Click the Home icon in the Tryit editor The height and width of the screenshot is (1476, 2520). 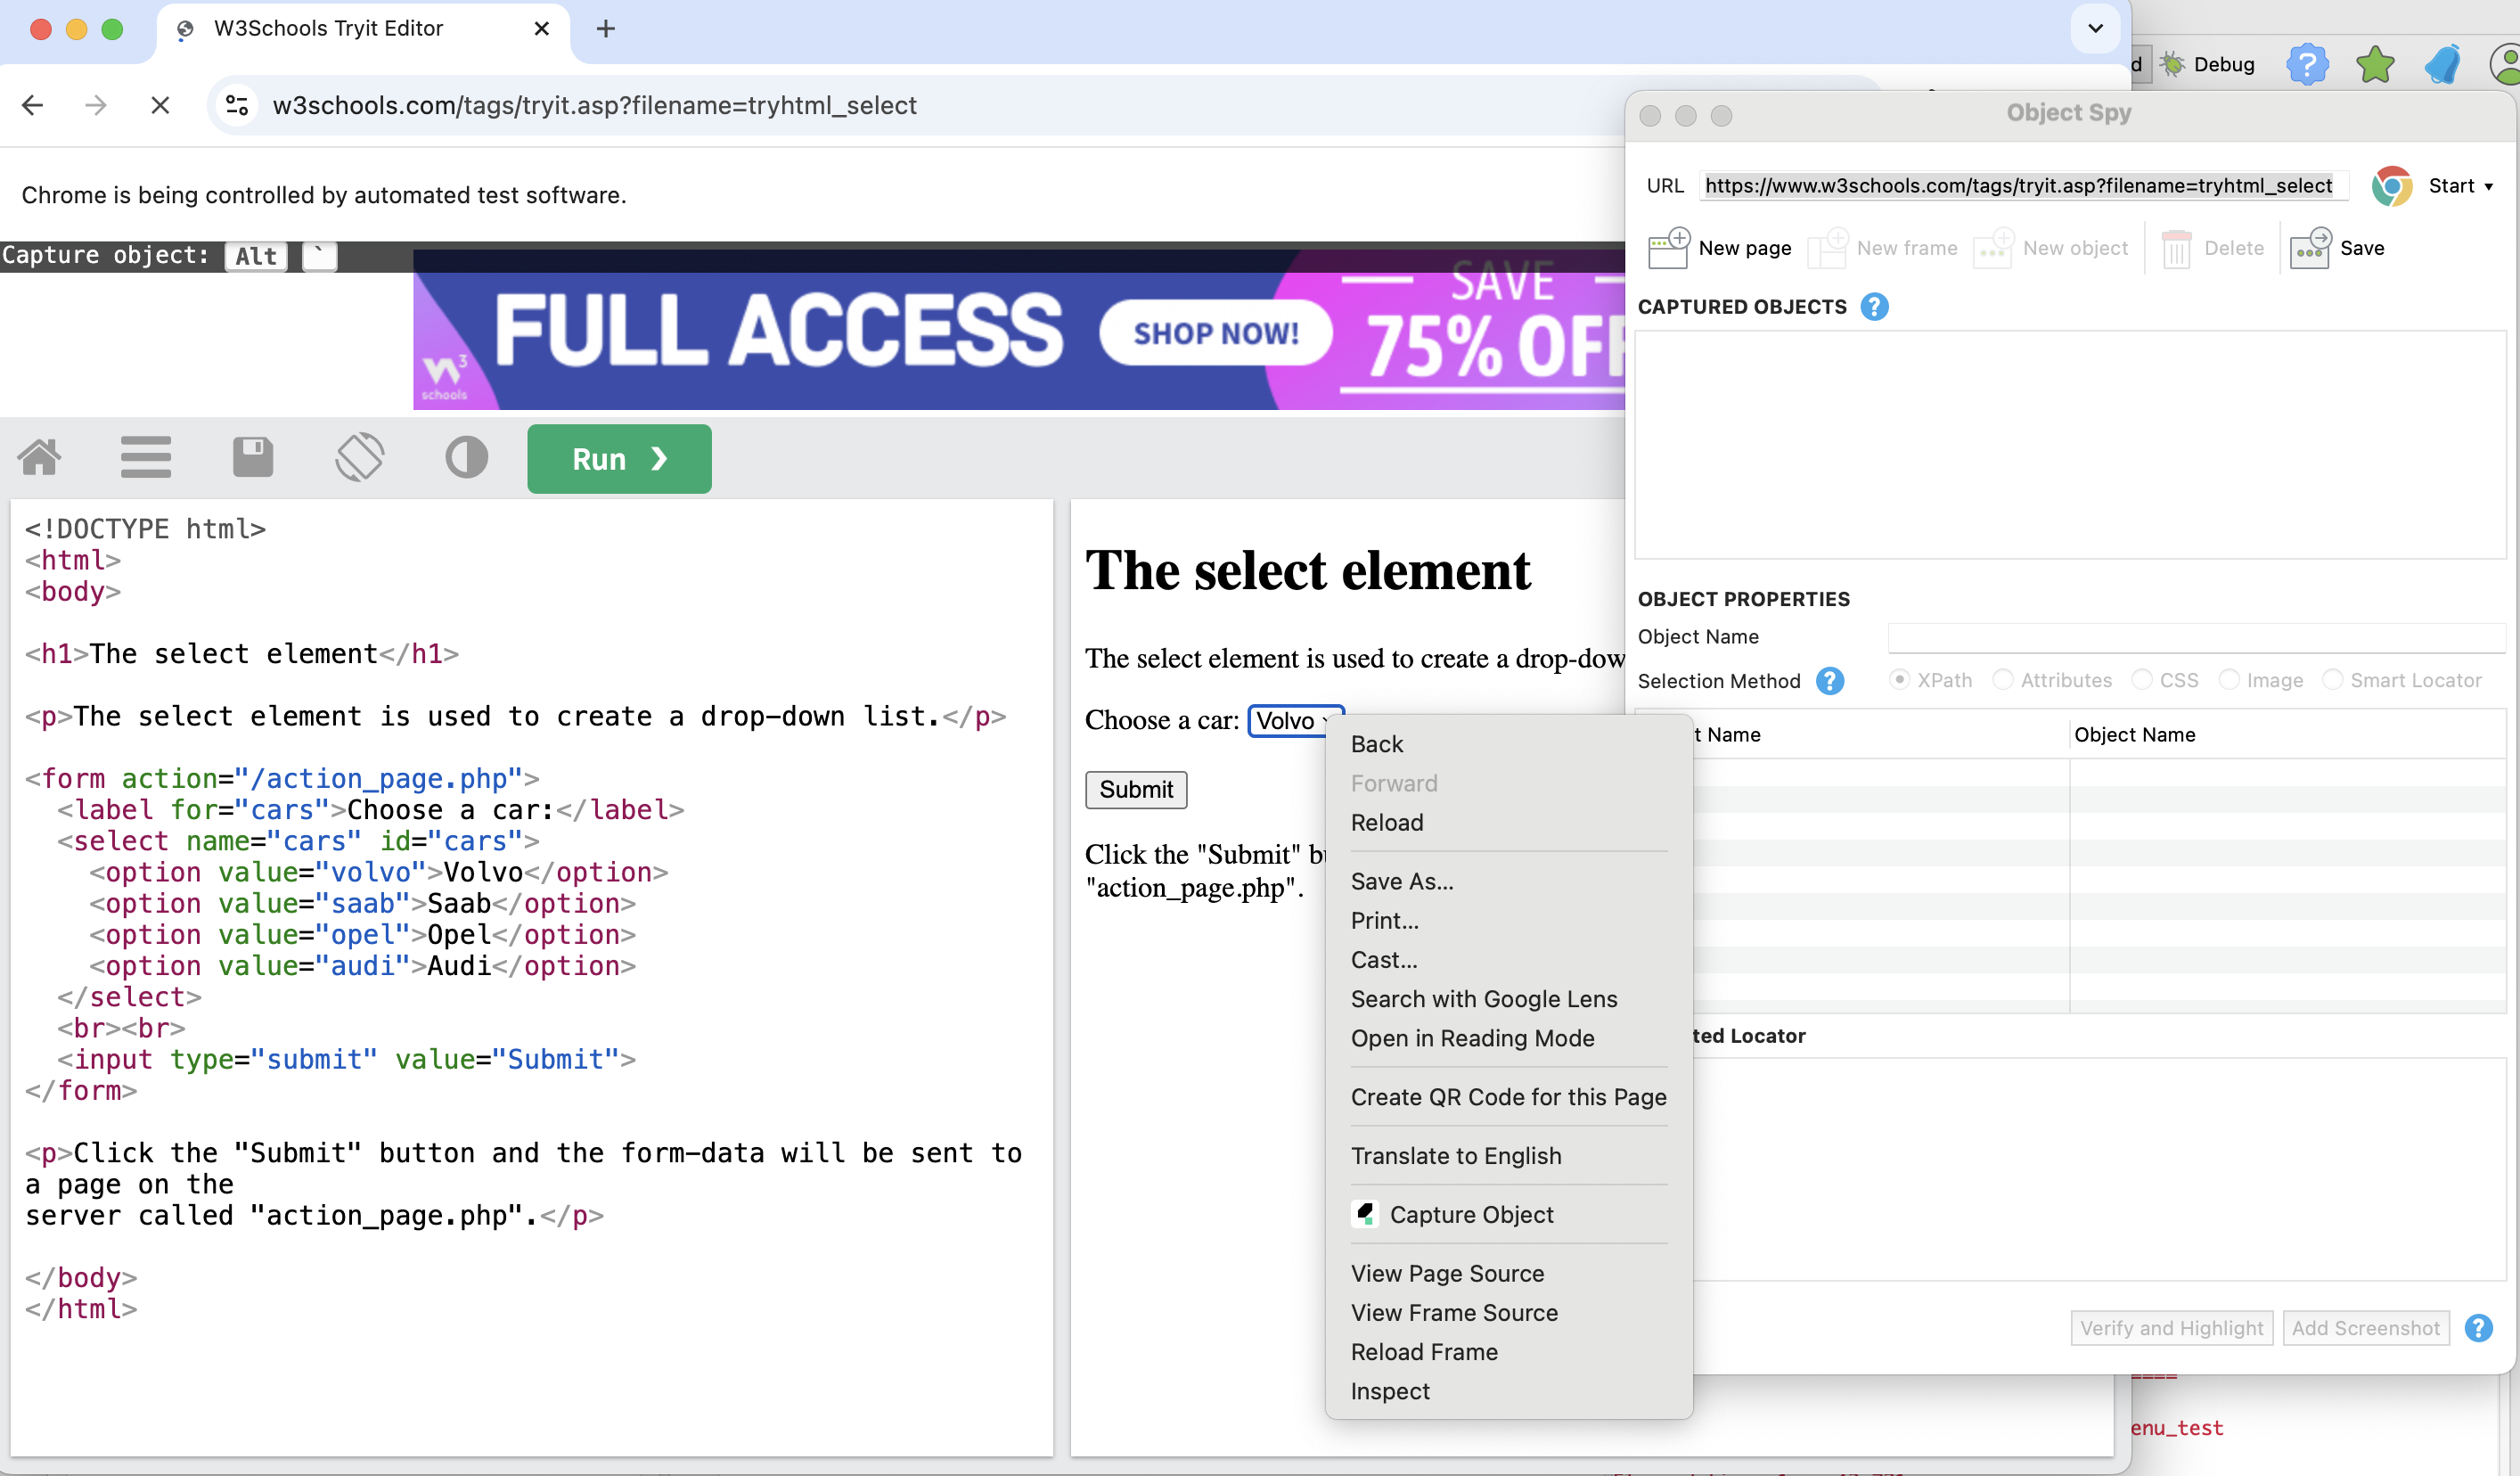pyautogui.click(x=40, y=457)
